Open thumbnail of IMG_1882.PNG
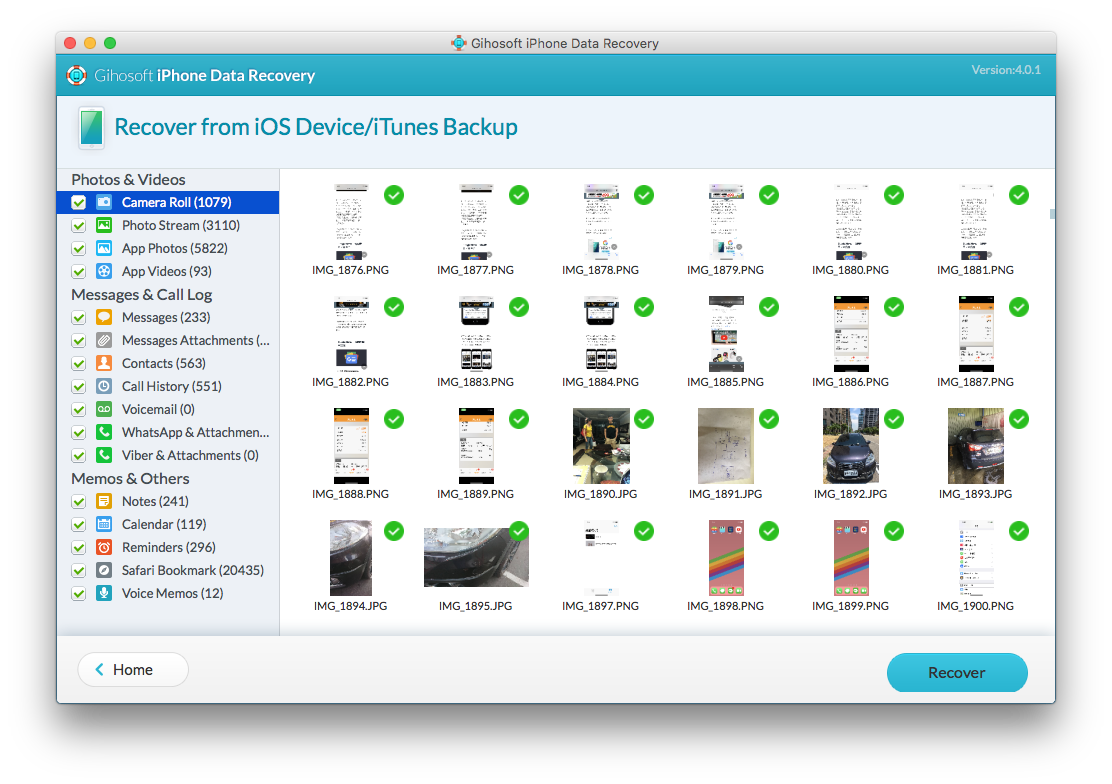The width and height of the screenshot is (1112, 784). [x=351, y=334]
